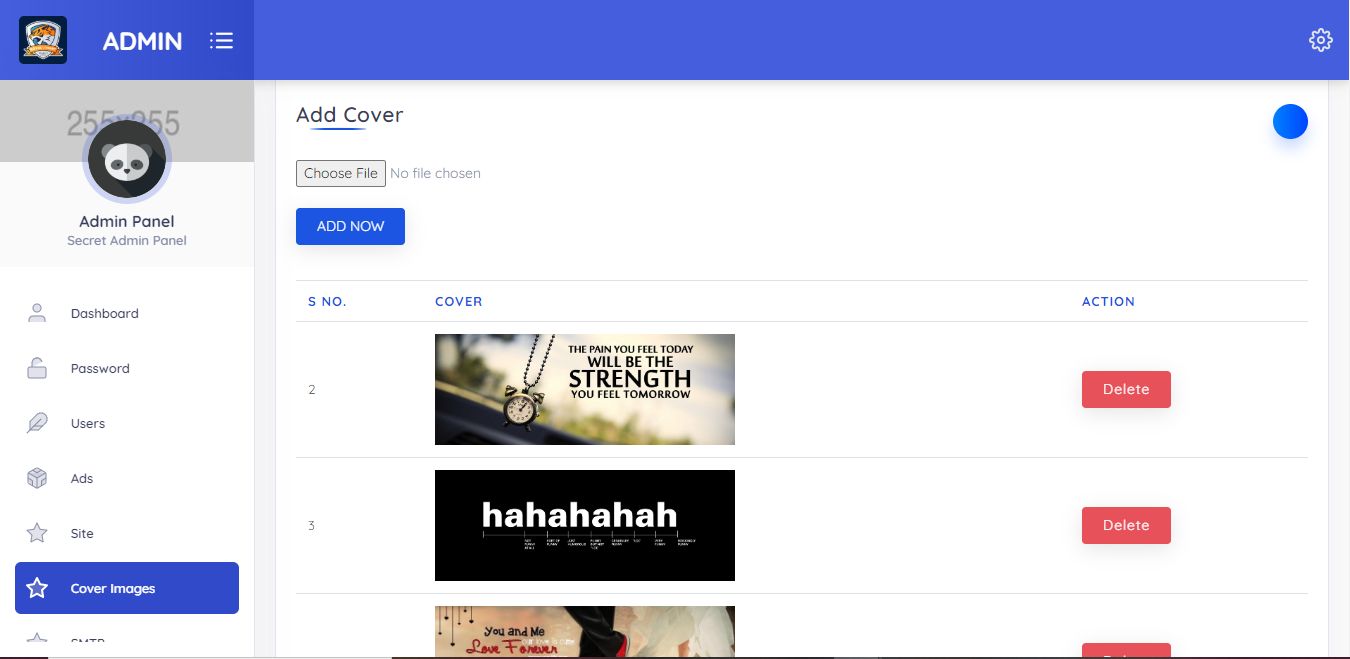Go to Users in the sidebar
This screenshot has width=1350, height=659.
(x=127, y=423)
